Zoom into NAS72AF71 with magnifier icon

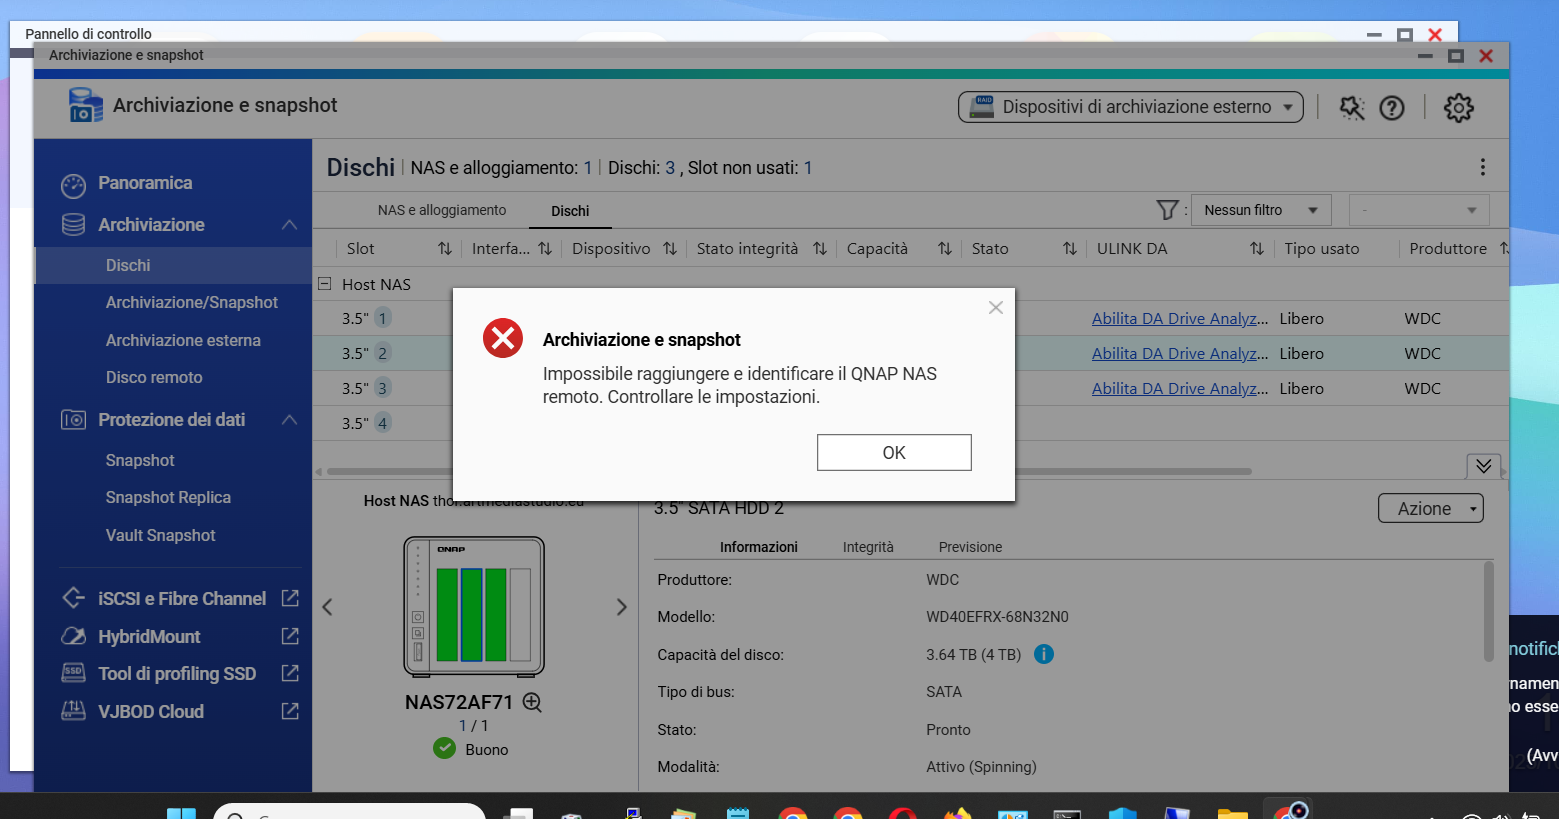(533, 702)
